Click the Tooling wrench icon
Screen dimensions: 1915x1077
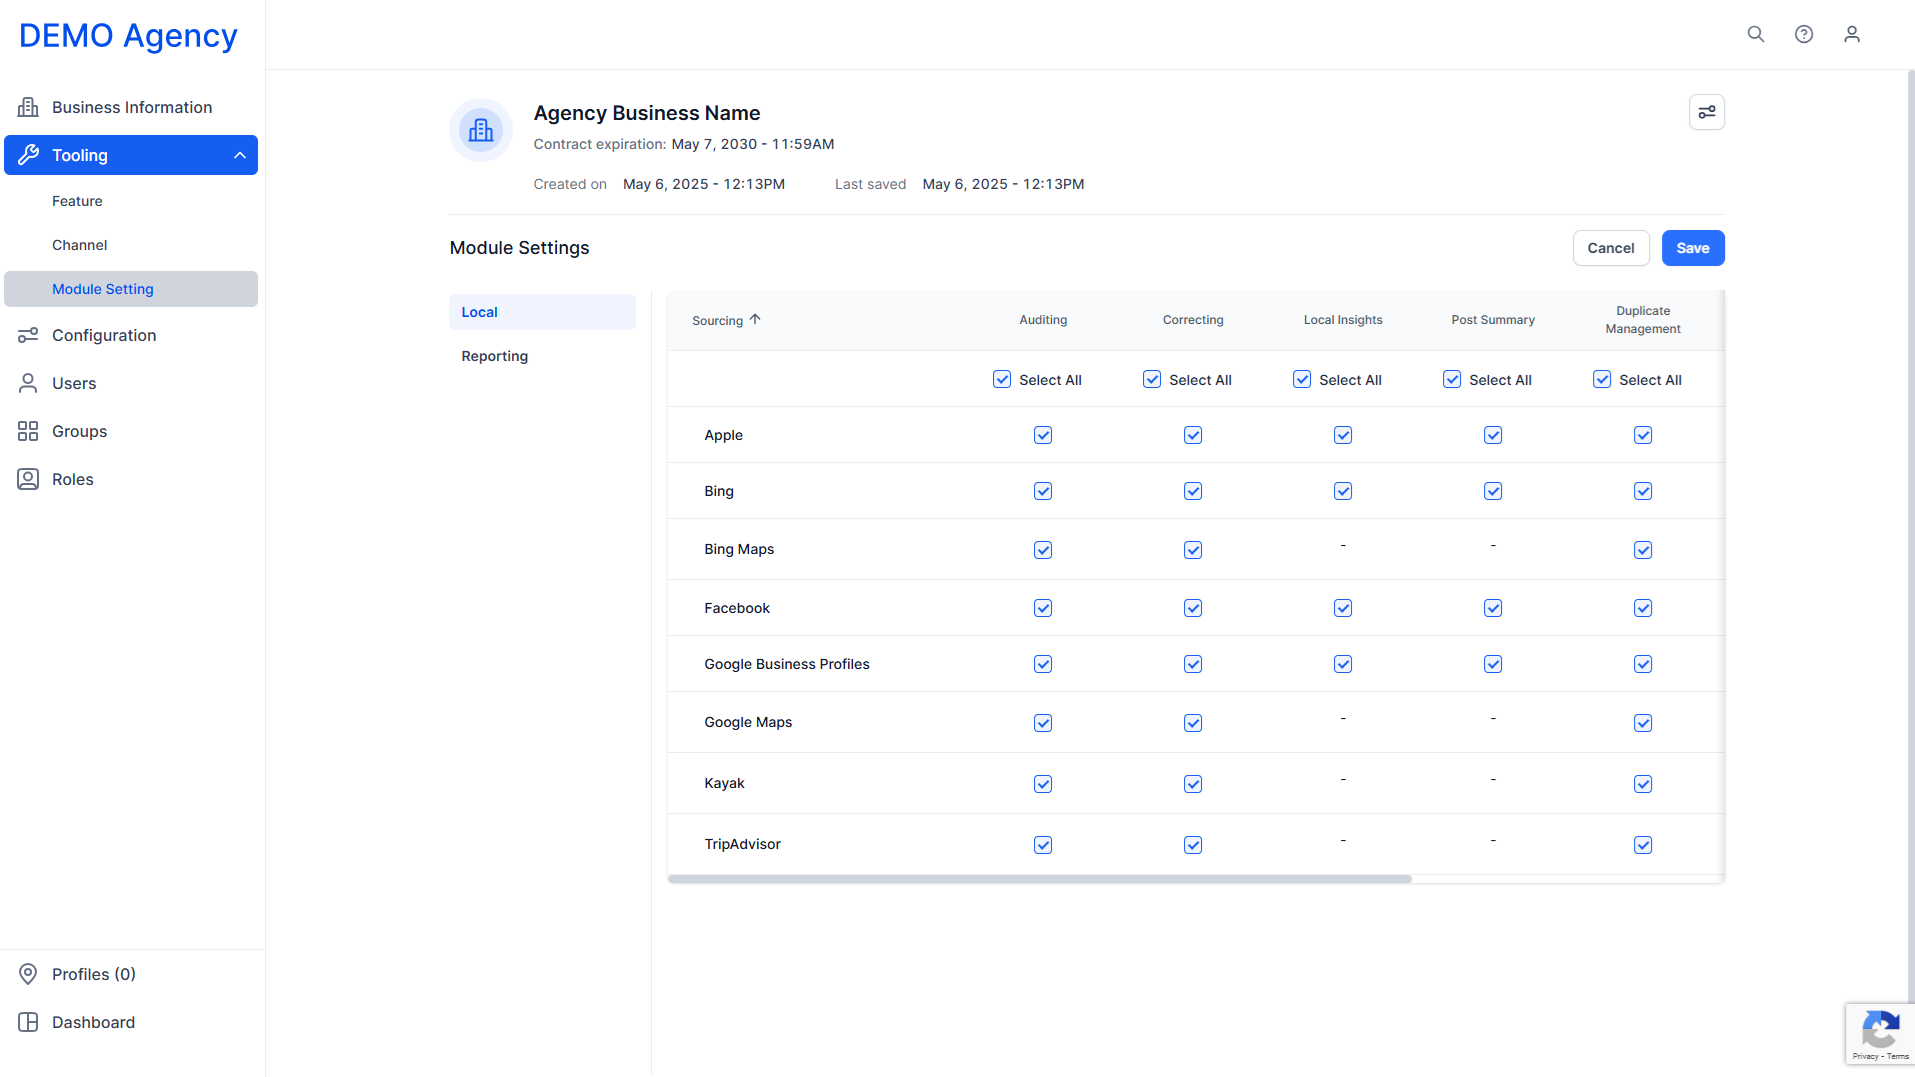click(28, 155)
